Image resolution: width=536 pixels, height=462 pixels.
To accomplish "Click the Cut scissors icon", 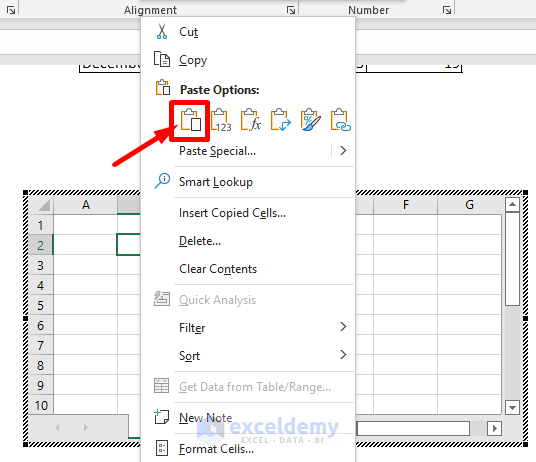I will [x=162, y=31].
